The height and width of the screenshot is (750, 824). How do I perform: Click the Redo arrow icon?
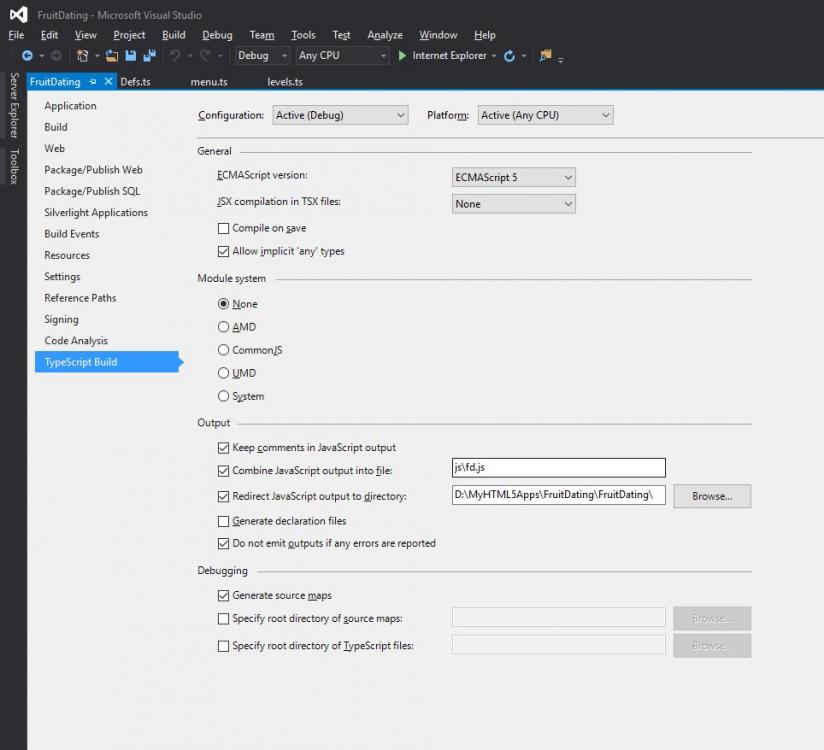point(205,56)
